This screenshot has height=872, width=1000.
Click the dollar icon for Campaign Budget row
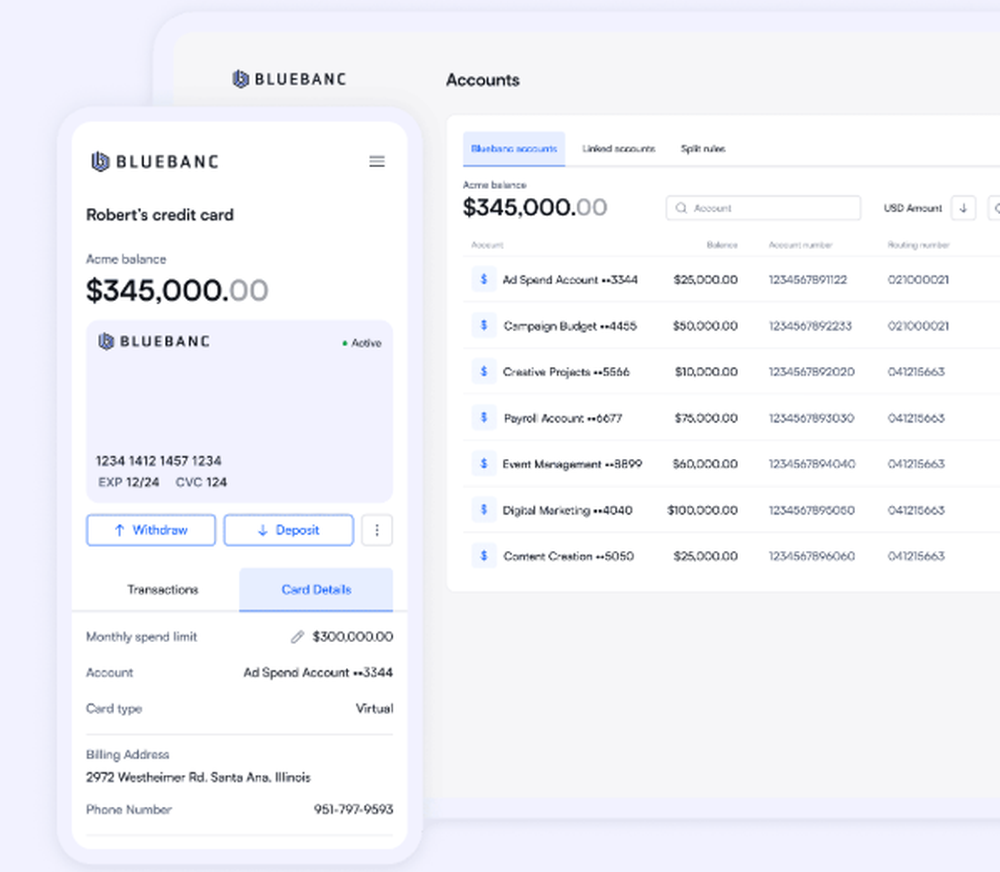point(483,325)
